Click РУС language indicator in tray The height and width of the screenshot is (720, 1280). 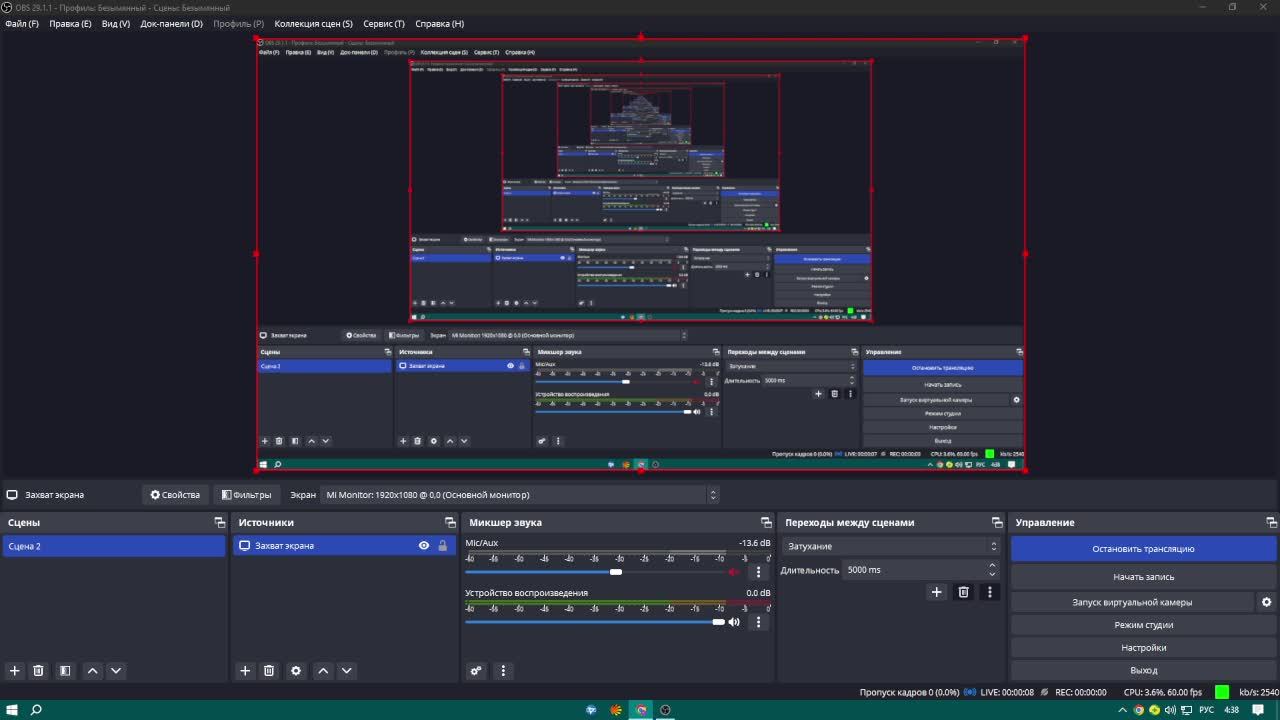[x=1207, y=710]
